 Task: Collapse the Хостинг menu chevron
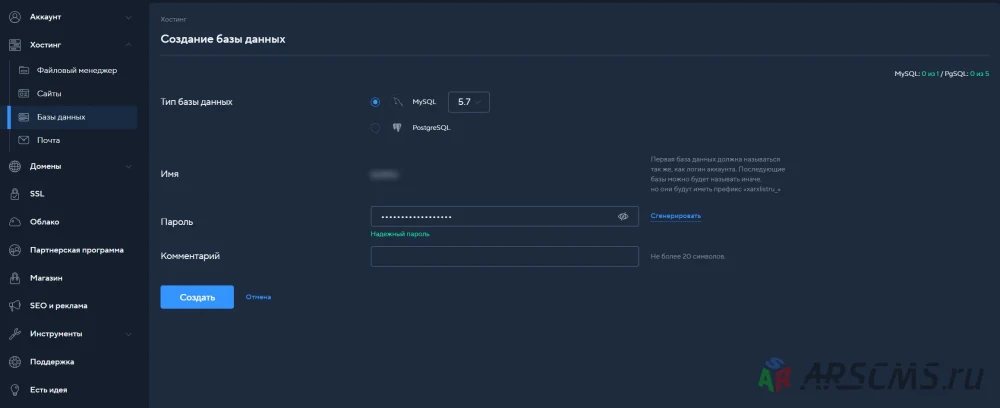128,45
